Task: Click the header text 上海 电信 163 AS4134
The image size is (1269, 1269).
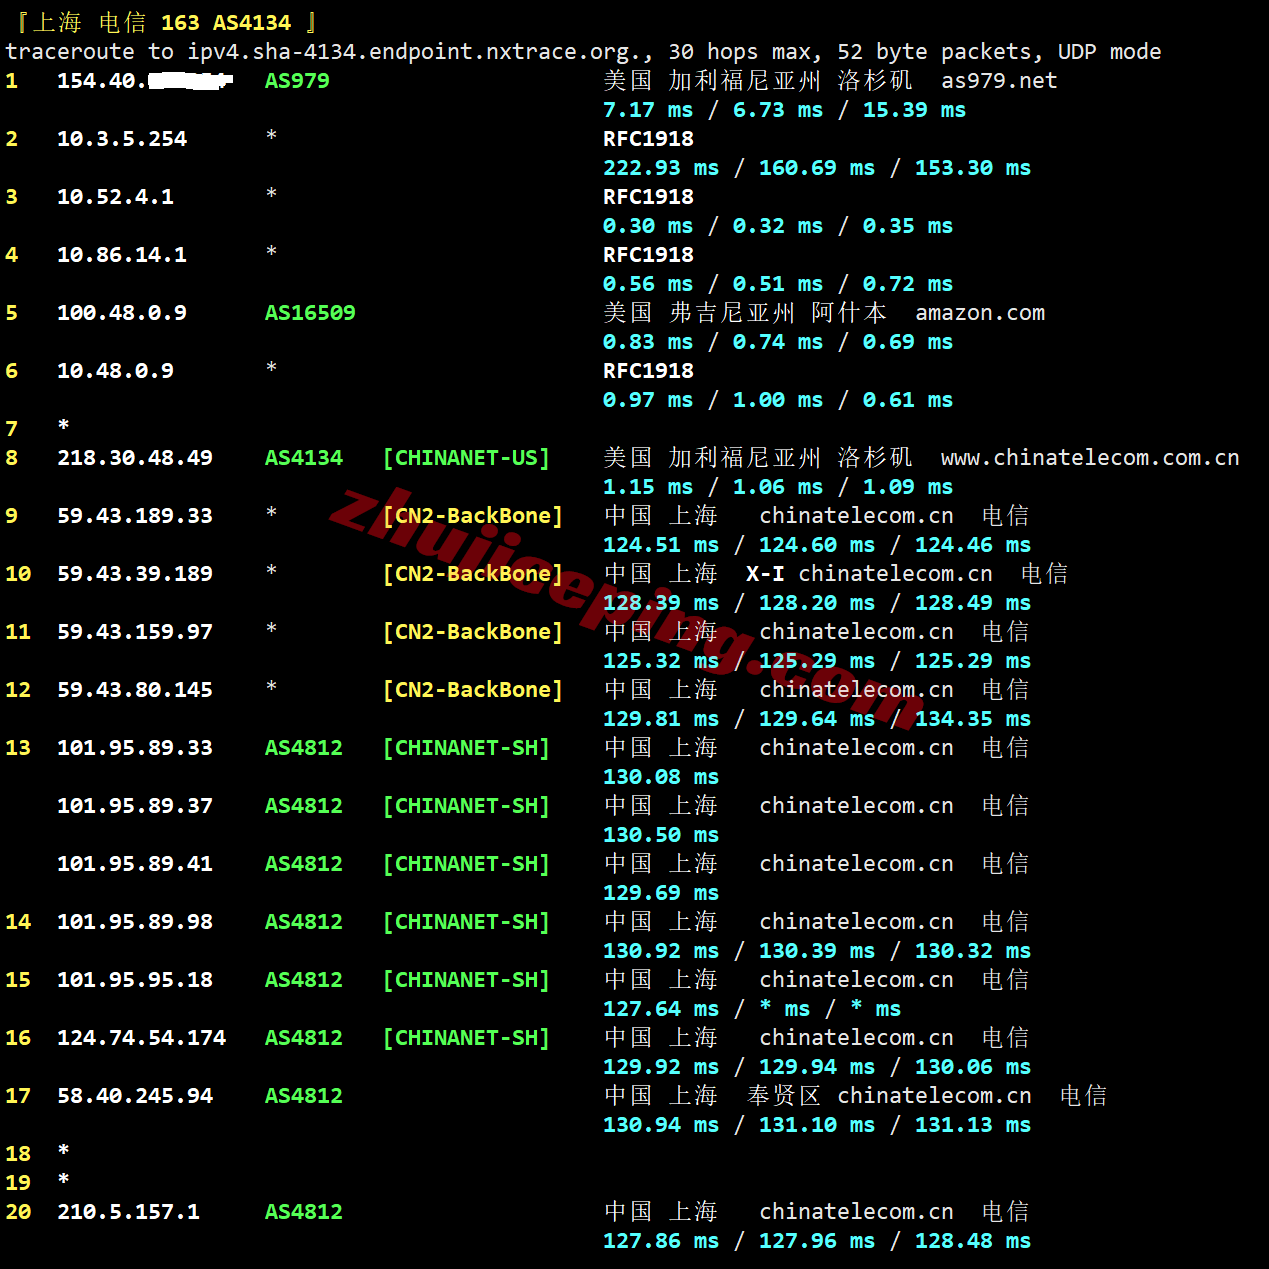Action: point(162,22)
